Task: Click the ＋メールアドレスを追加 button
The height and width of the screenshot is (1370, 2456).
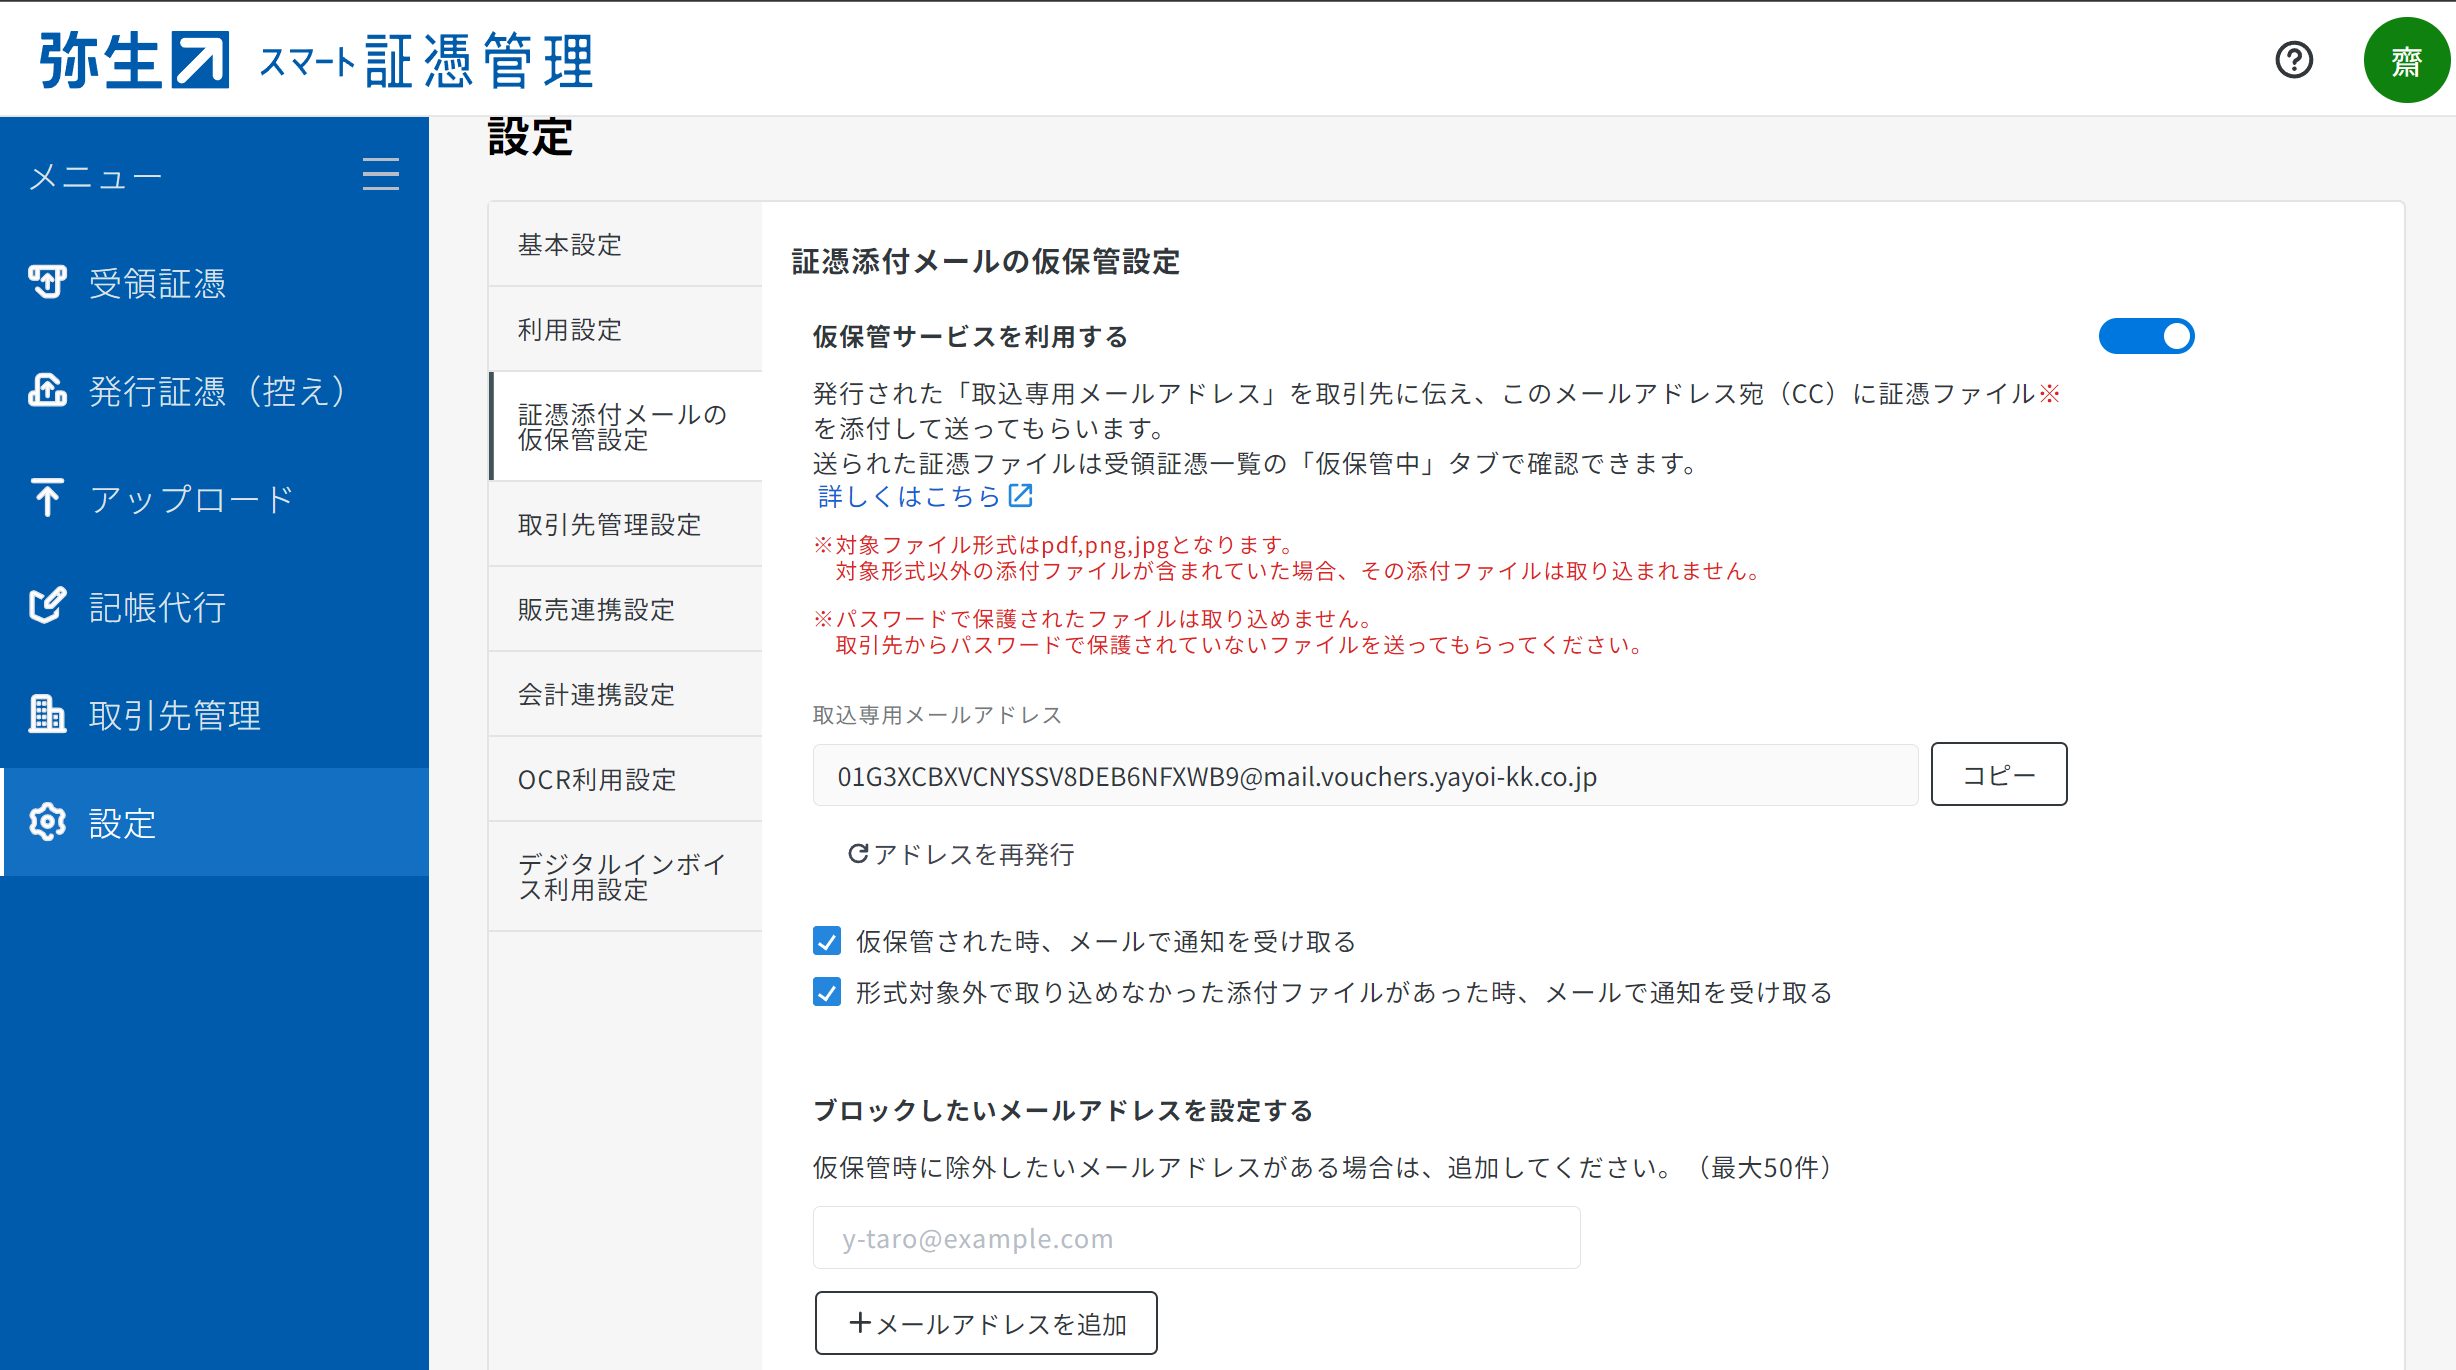Action: click(x=986, y=1323)
